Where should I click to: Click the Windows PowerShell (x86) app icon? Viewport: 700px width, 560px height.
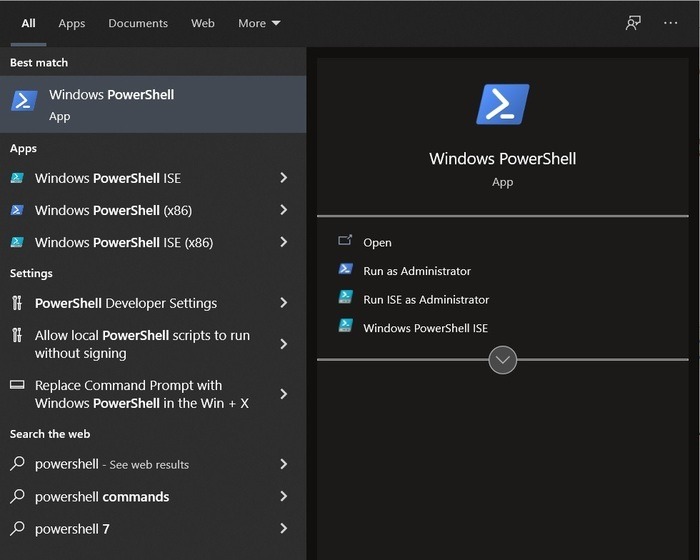[x=17, y=210]
